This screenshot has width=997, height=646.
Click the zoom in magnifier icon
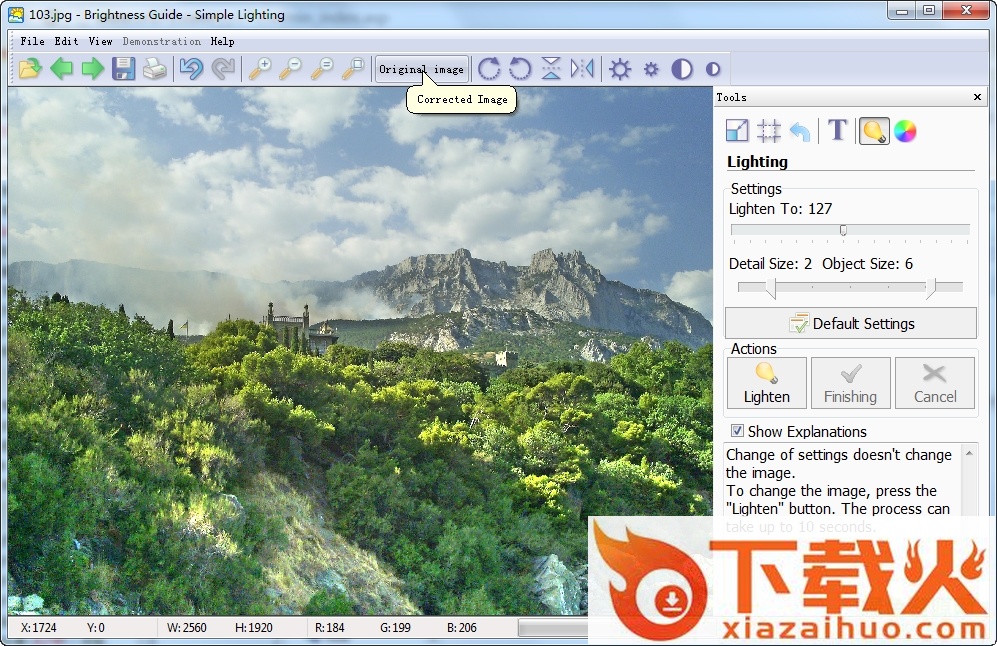click(260, 69)
